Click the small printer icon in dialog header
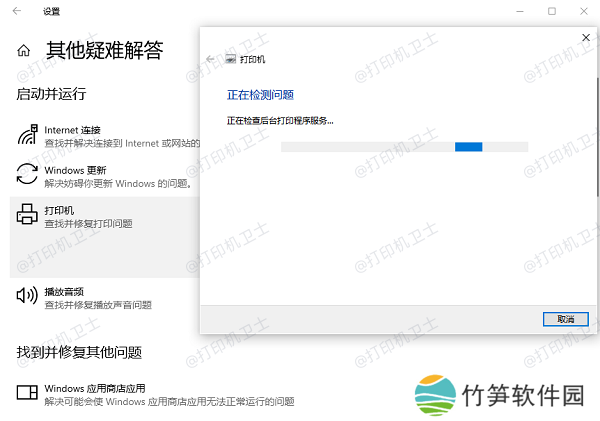600x421 pixels. [231, 60]
